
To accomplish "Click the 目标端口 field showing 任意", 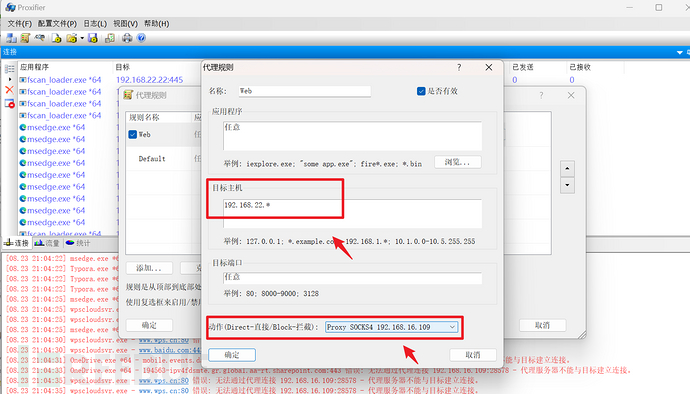I will (x=352, y=277).
